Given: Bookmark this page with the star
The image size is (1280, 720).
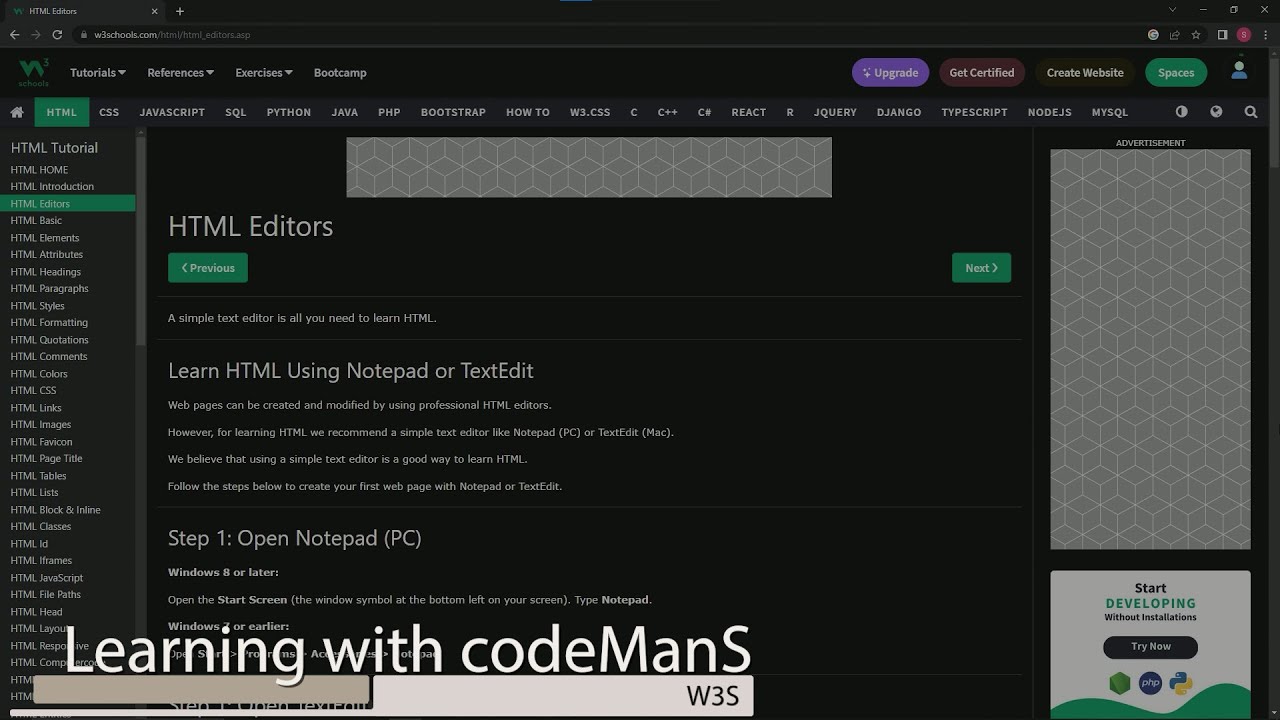Looking at the screenshot, I should 1196,34.
